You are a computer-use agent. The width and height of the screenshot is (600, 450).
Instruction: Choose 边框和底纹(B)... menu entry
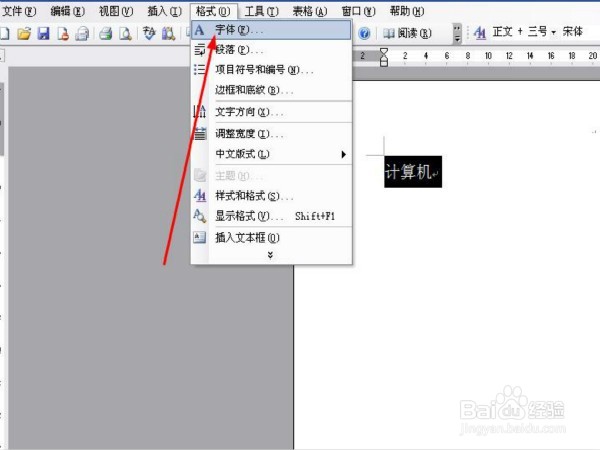271,90
